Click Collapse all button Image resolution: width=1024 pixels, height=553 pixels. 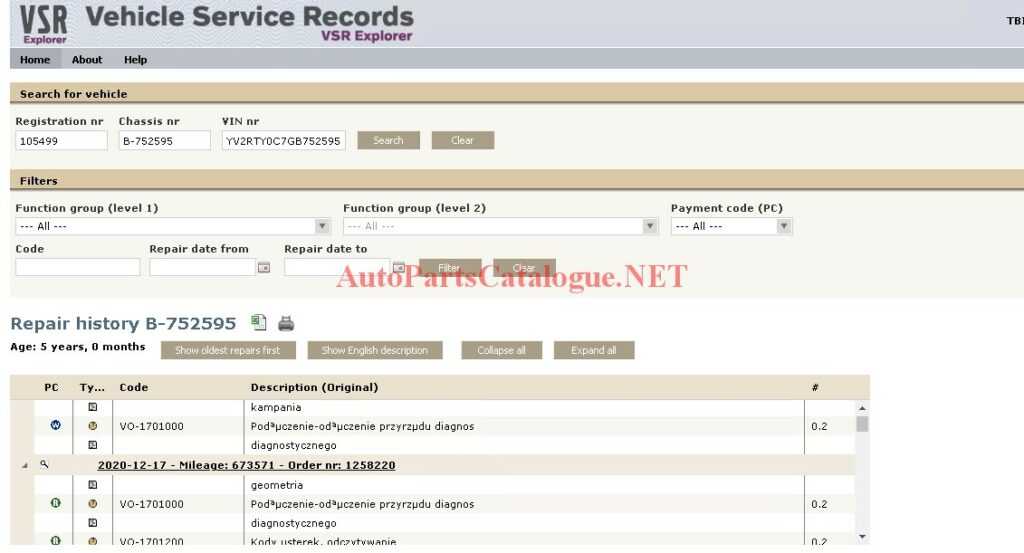tap(501, 350)
